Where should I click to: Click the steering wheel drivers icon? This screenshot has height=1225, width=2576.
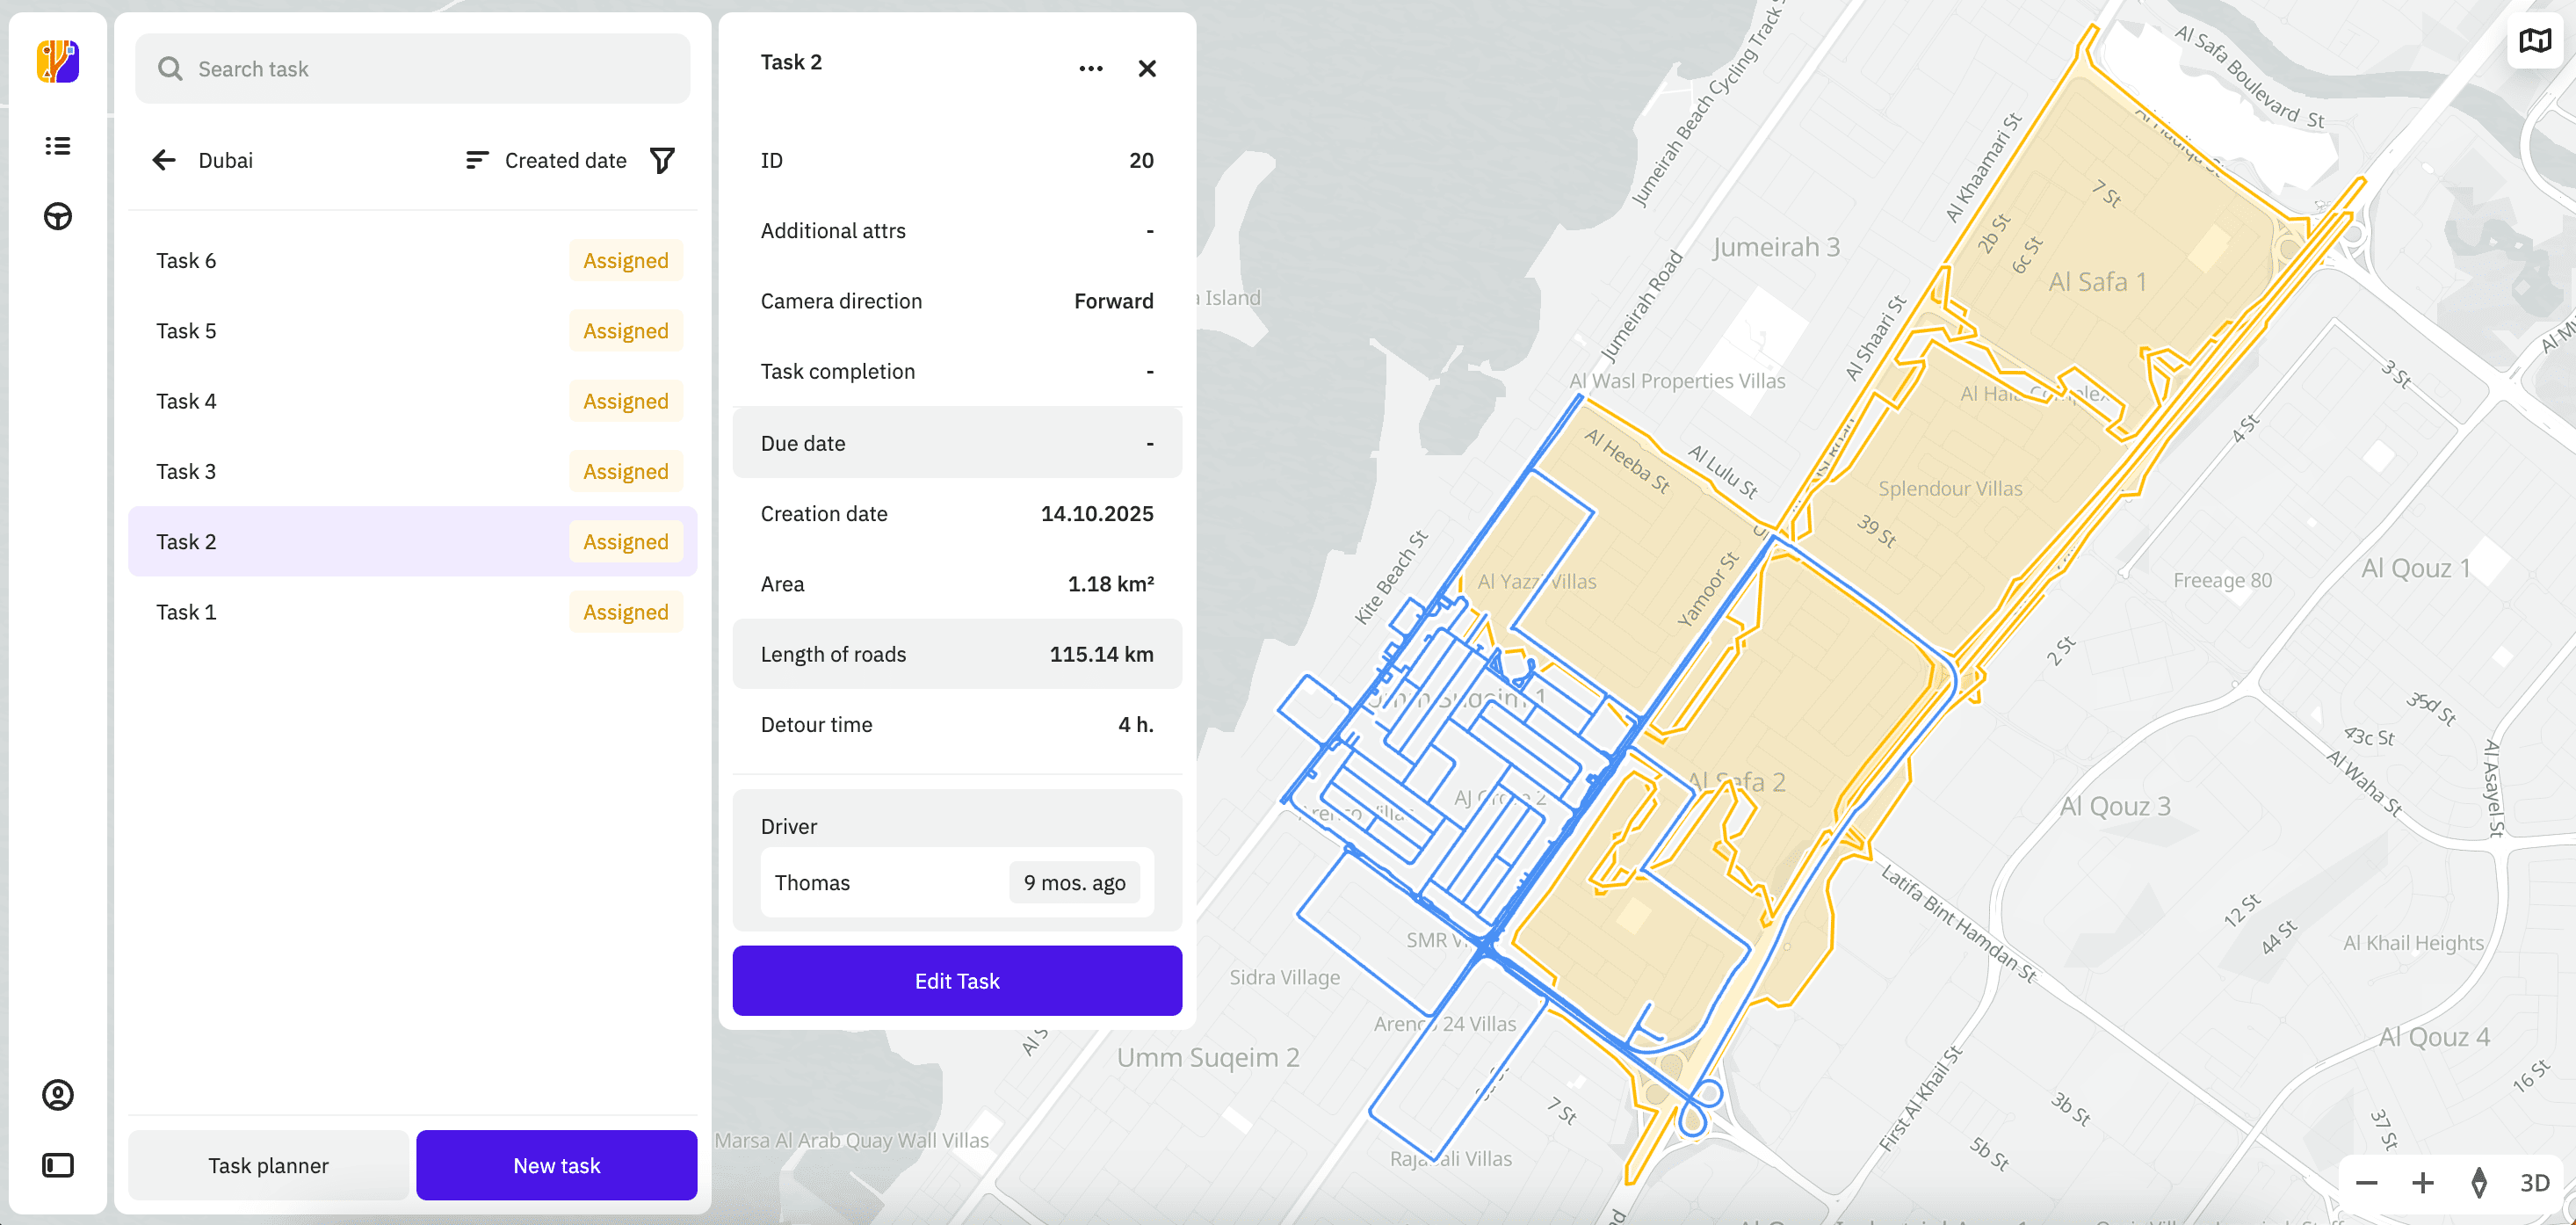(58, 216)
